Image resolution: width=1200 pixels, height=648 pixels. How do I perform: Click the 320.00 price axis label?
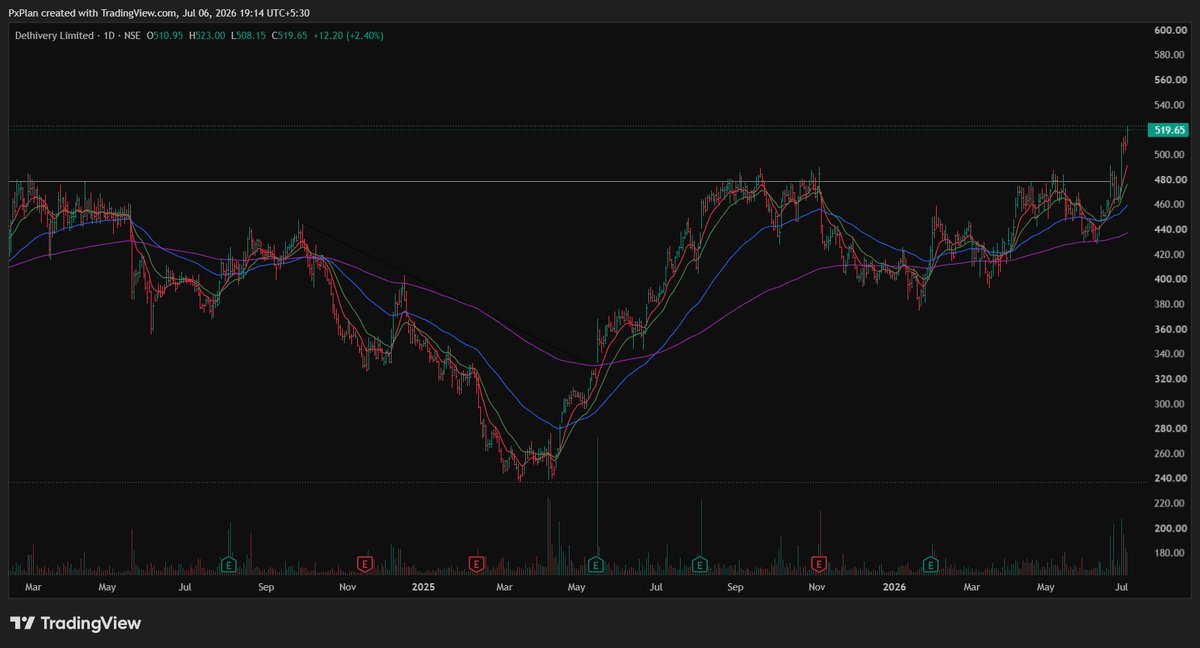pos(1169,379)
